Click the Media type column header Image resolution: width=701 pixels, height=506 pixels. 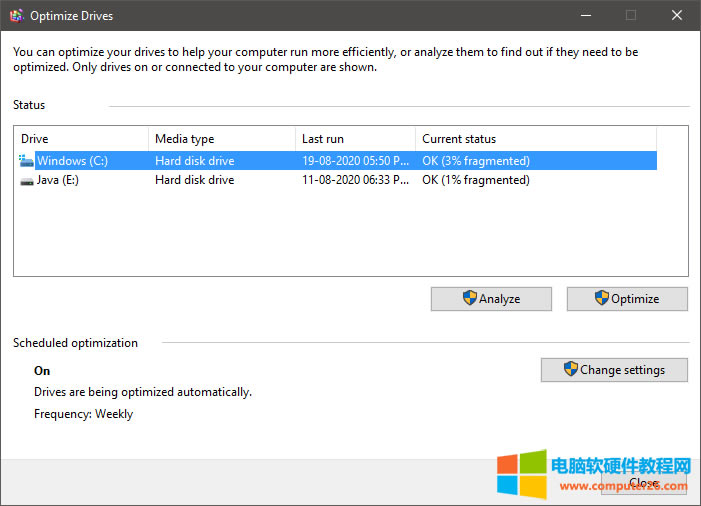(221, 139)
